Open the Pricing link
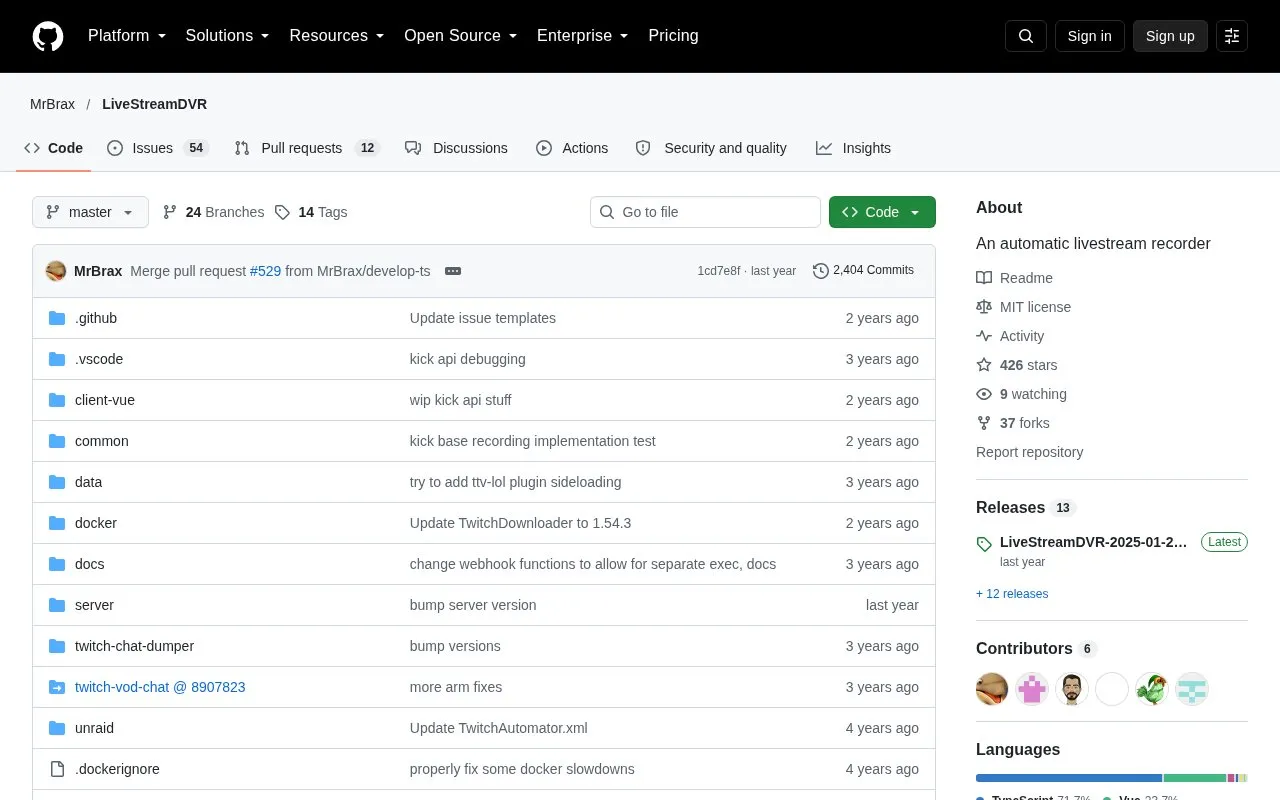Image resolution: width=1280 pixels, height=800 pixels. (x=673, y=36)
